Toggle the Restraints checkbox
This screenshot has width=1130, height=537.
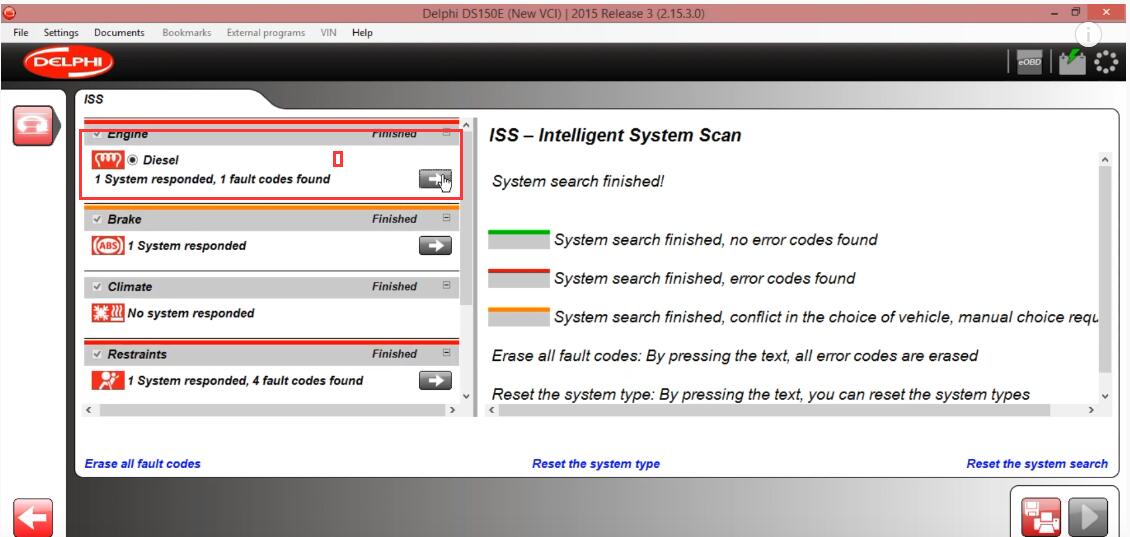[97, 355]
